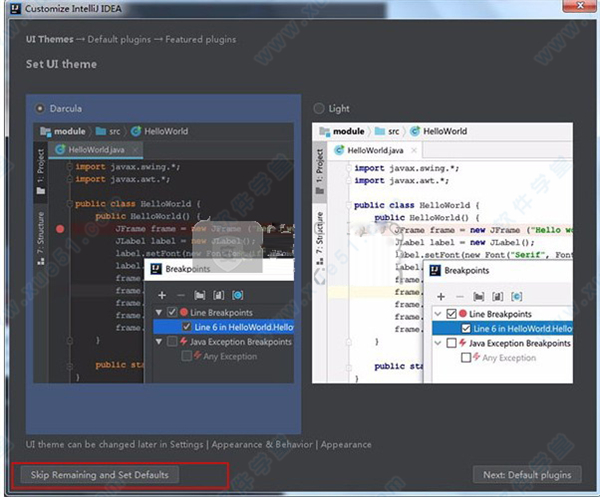Click the plus icon in dark Breakpoints panel

click(162, 295)
